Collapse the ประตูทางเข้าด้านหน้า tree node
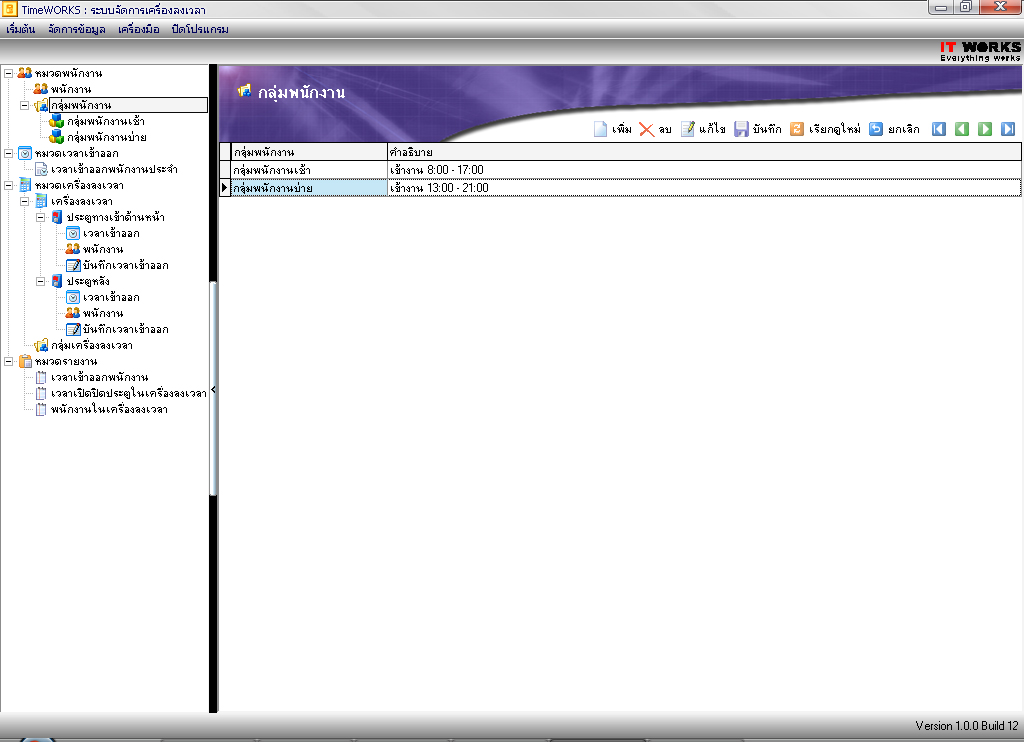 click(x=41, y=217)
